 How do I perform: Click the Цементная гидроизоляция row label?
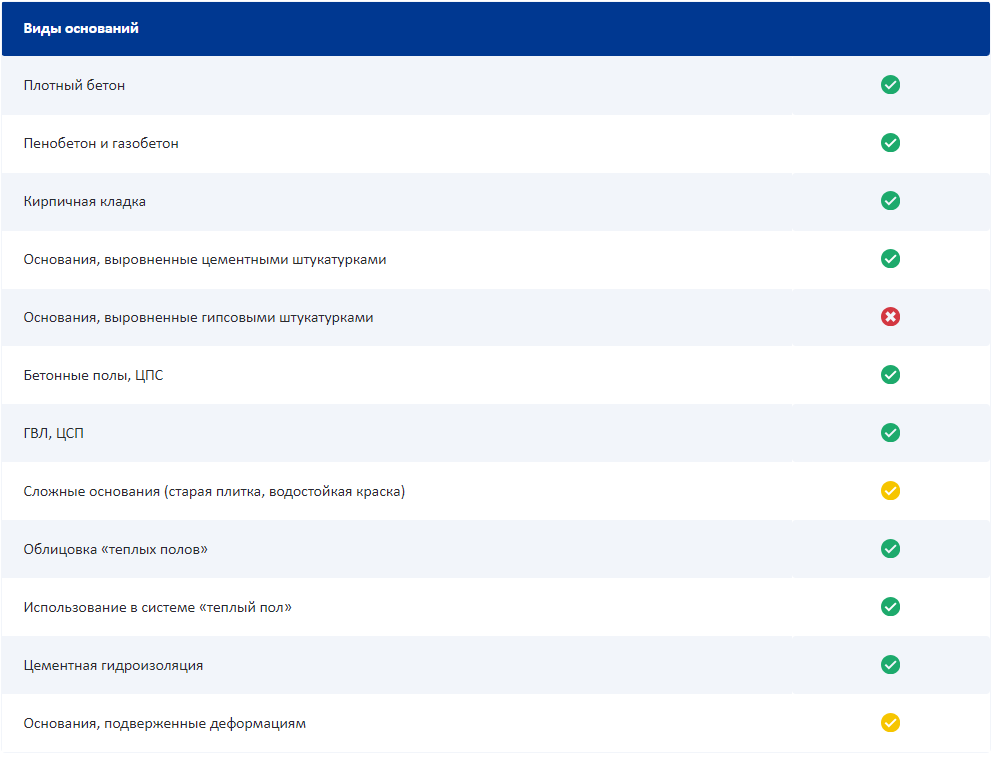tap(113, 666)
